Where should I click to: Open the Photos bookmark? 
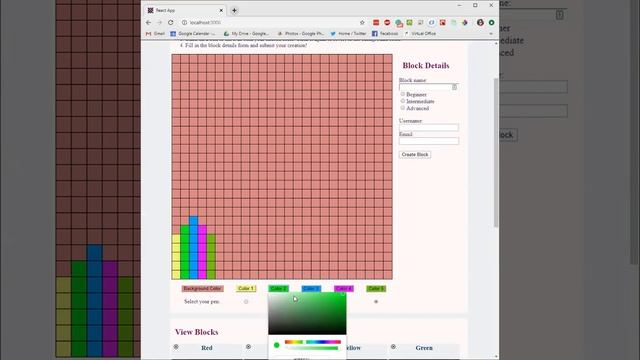coord(300,33)
